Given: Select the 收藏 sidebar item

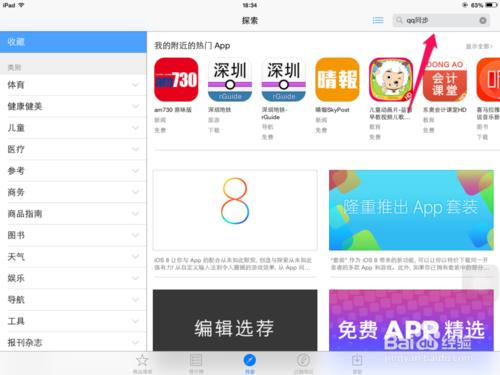Looking at the screenshot, I should [73, 42].
